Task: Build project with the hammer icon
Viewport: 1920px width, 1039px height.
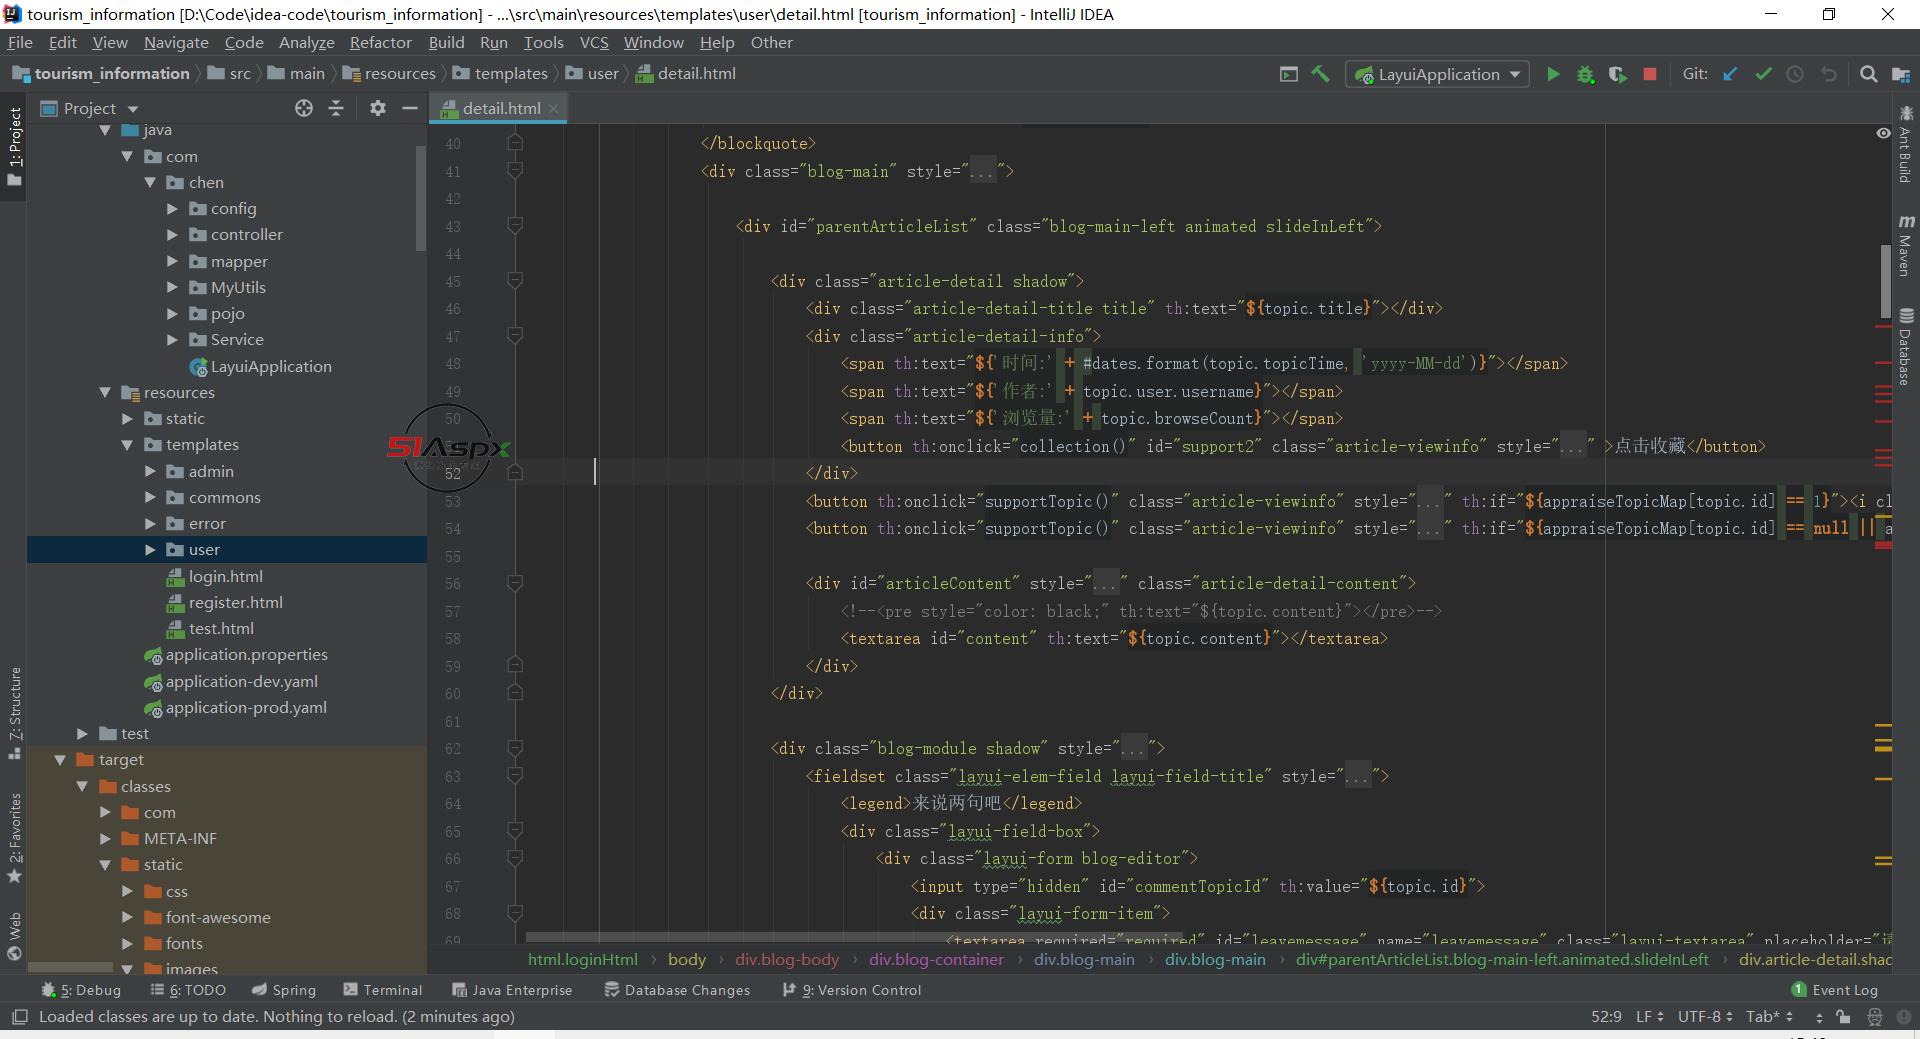Action: [x=1320, y=74]
